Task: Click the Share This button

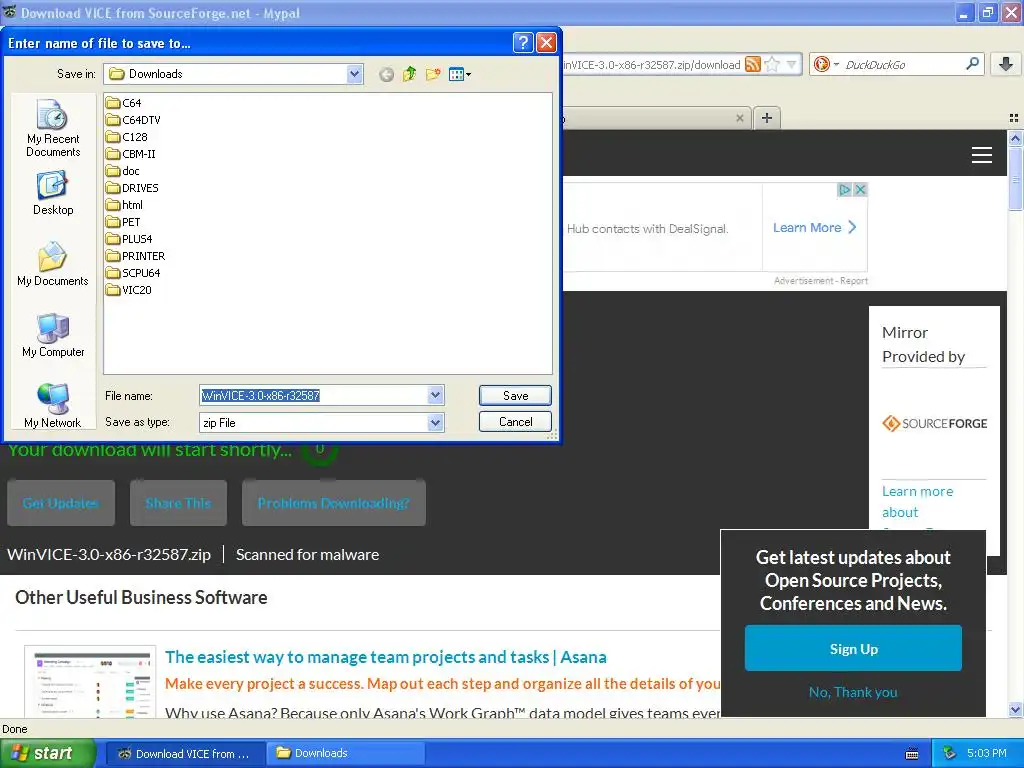Action: pyautogui.click(x=178, y=503)
